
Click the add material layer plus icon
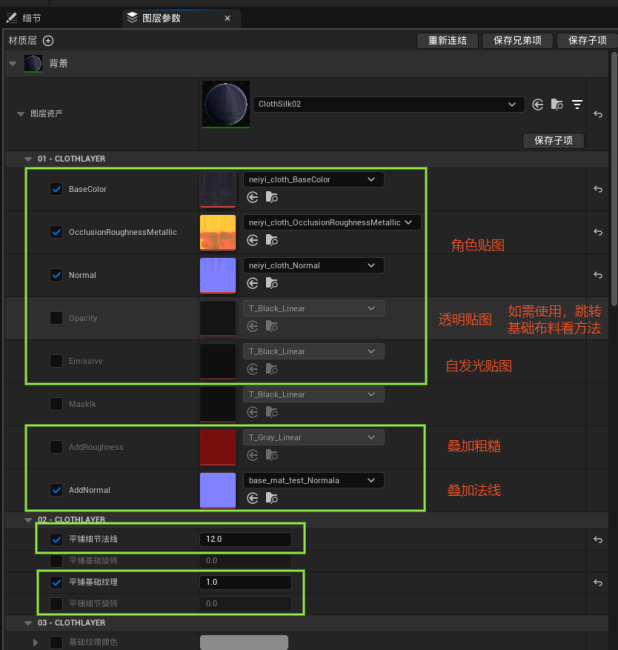click(x=48, y=41)
